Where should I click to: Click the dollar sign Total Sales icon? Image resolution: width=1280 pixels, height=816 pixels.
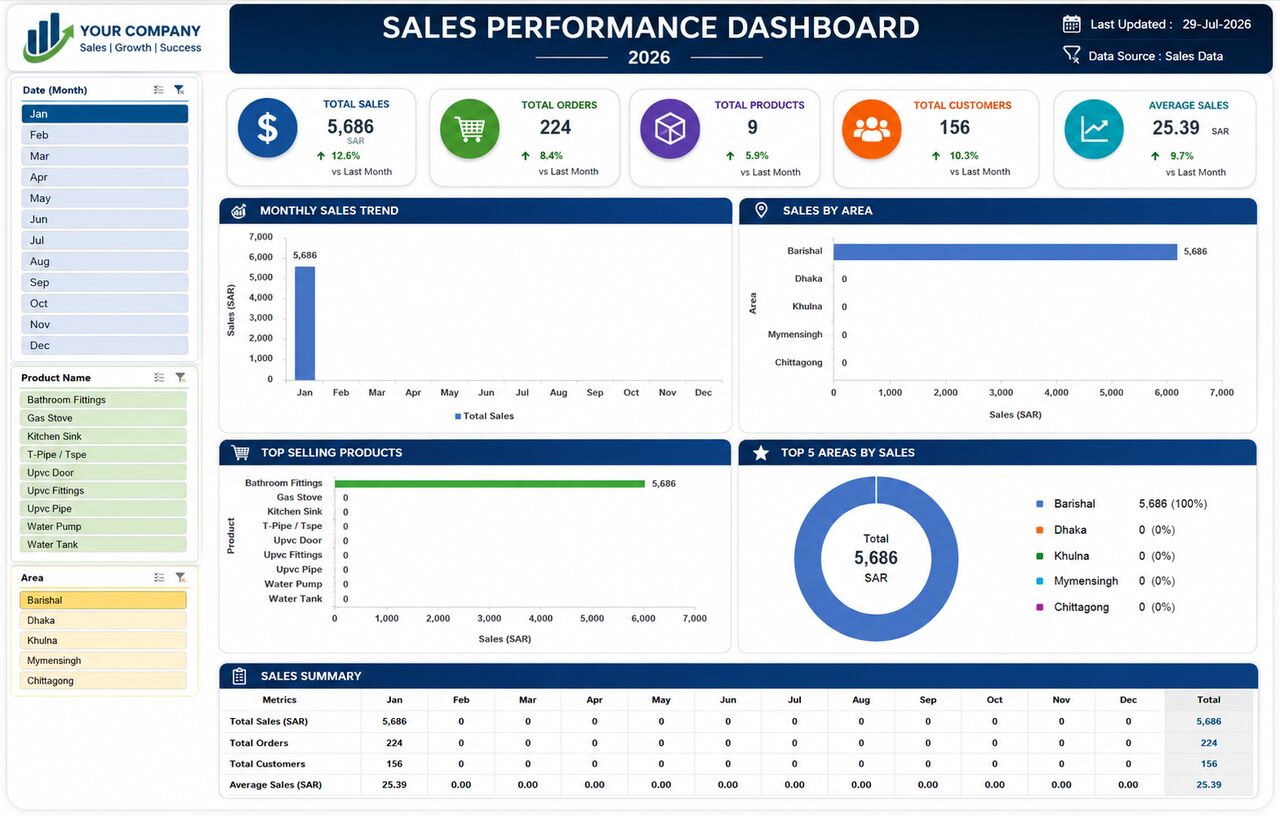268,128
